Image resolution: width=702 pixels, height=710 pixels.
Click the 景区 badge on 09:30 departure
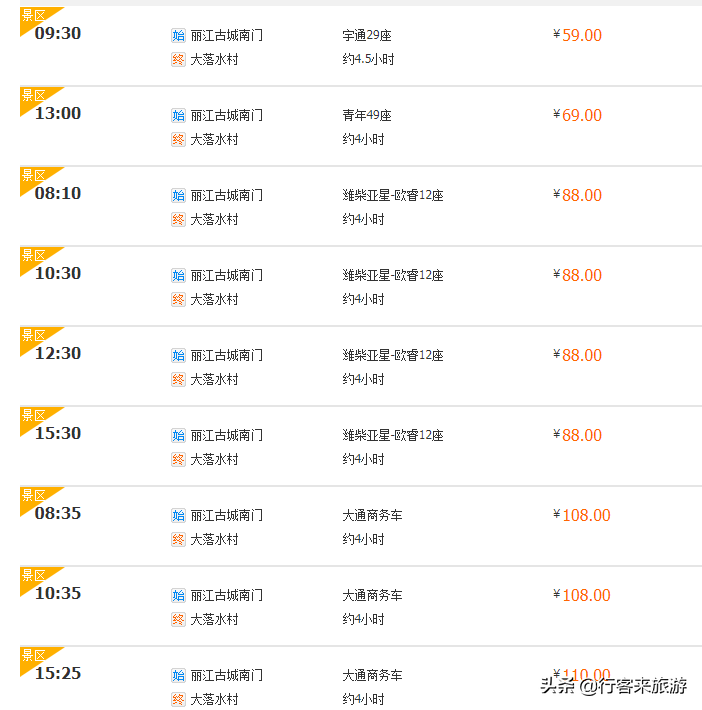coord(34,16)
